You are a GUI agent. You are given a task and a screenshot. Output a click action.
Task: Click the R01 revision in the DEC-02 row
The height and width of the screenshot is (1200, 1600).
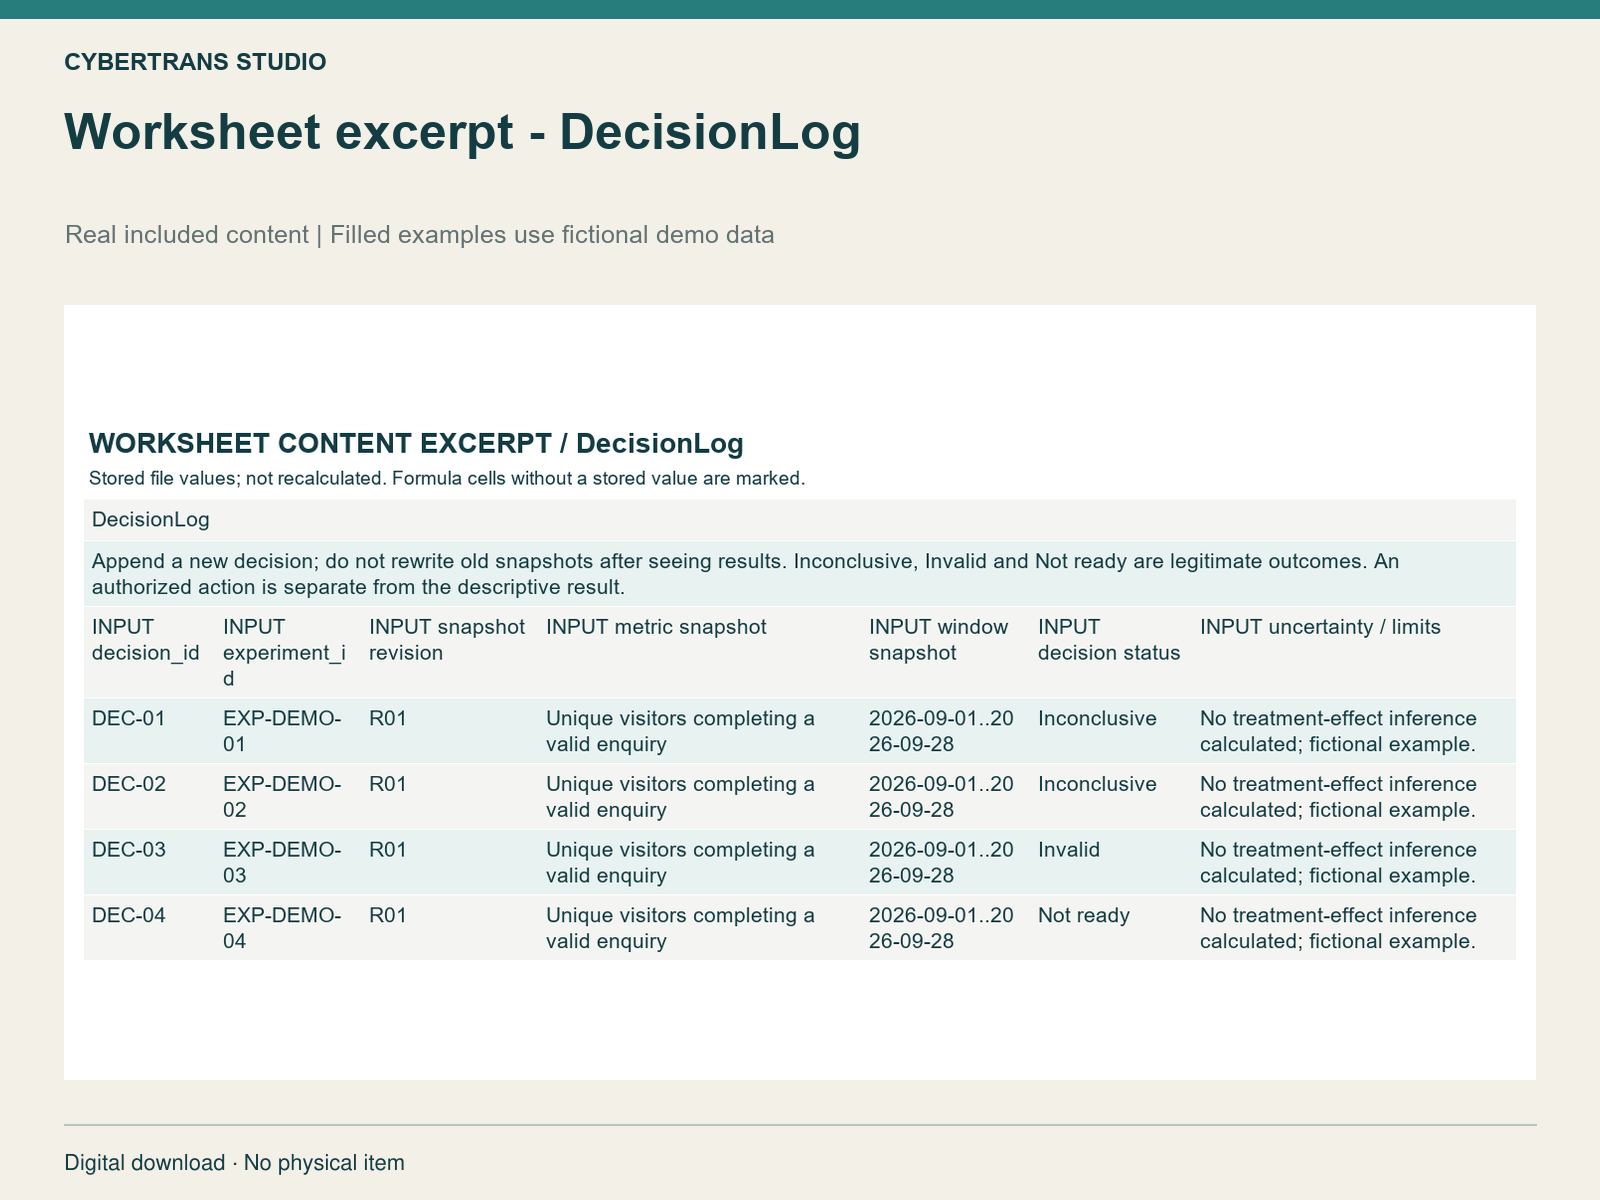pyautogui.click(x=388, y=785)
